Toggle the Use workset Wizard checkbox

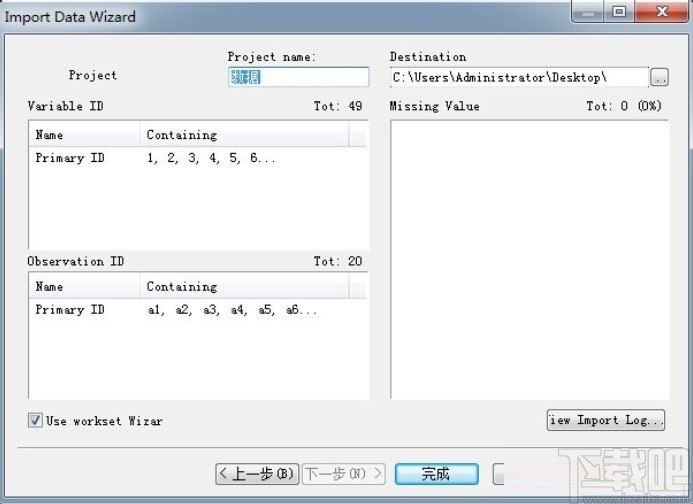[x=35, y=420]
